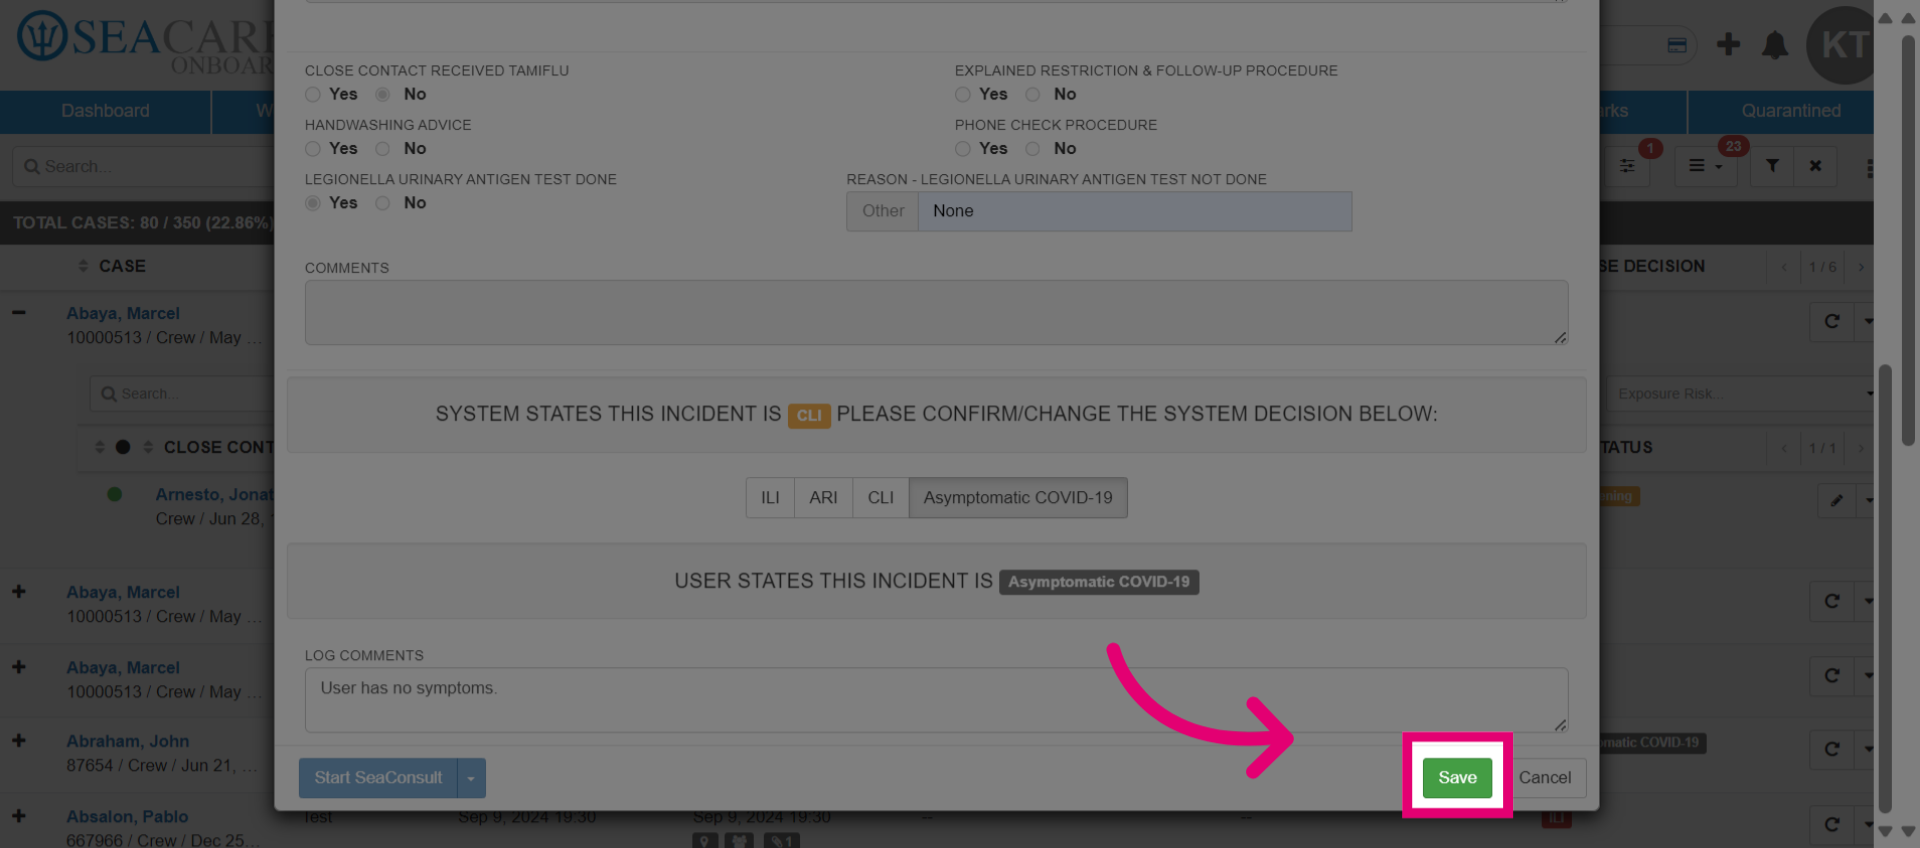
Task: Expand the Abraham, John case row
Action: pyautogui.click(x=19, y=740)
